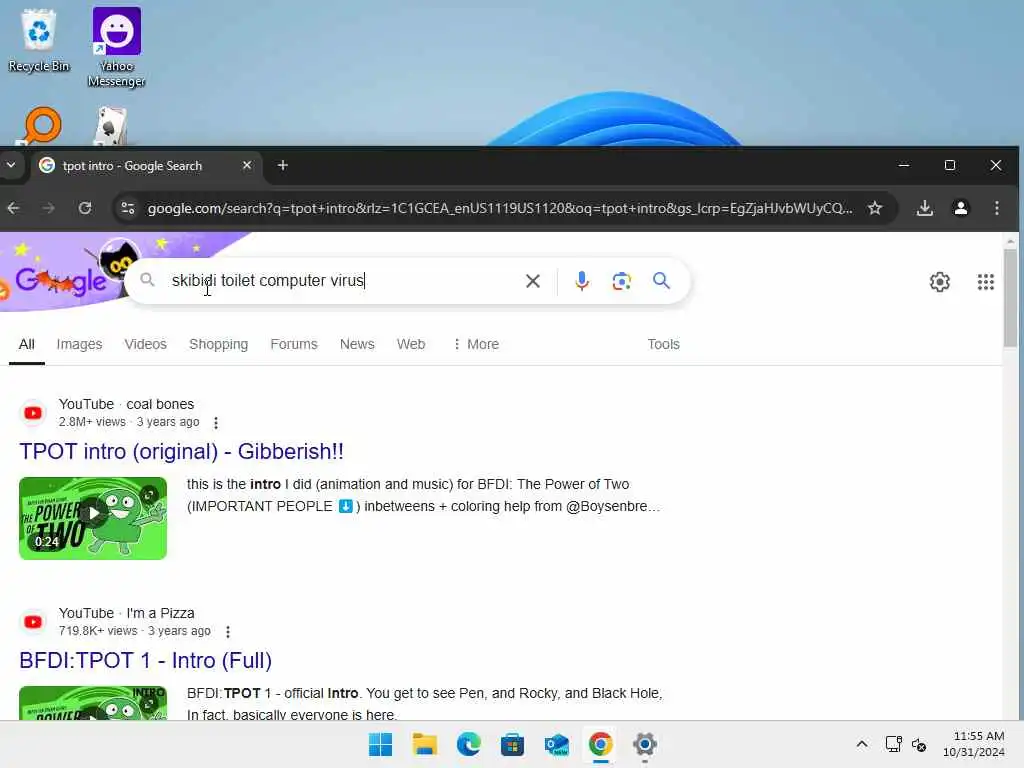Show hidden system tray icons
1024x768 pixels.
click(861, 744)
